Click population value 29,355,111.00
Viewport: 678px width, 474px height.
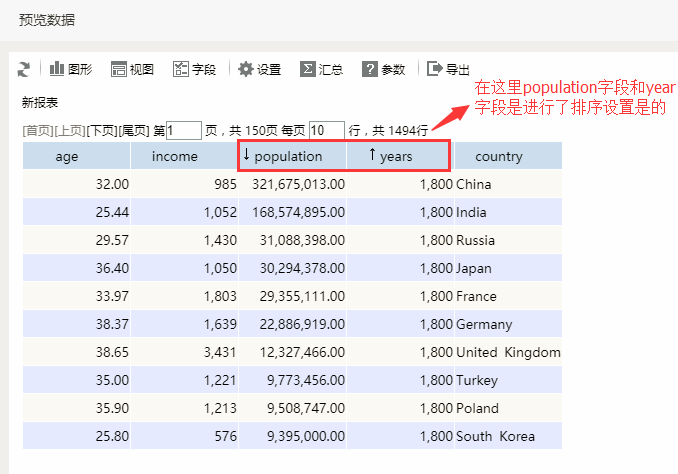click(x=302, y=296)
